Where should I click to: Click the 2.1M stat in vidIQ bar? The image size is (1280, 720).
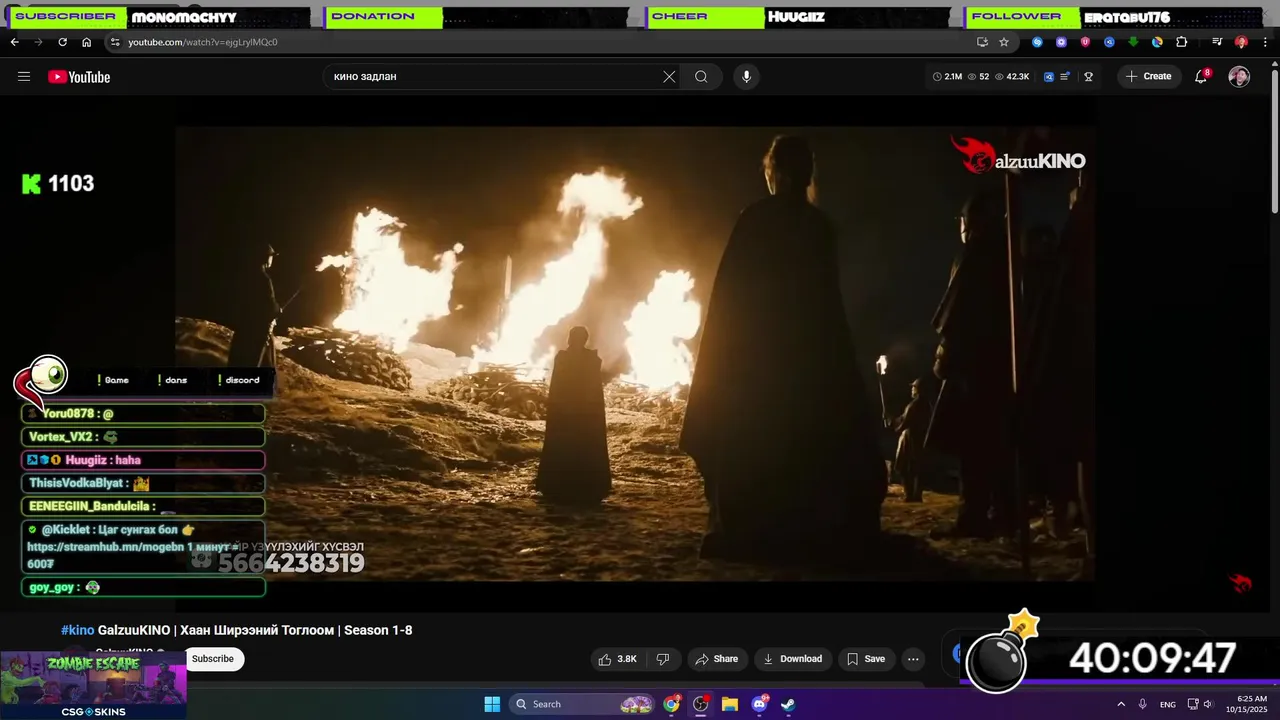[x=947, y=77]
